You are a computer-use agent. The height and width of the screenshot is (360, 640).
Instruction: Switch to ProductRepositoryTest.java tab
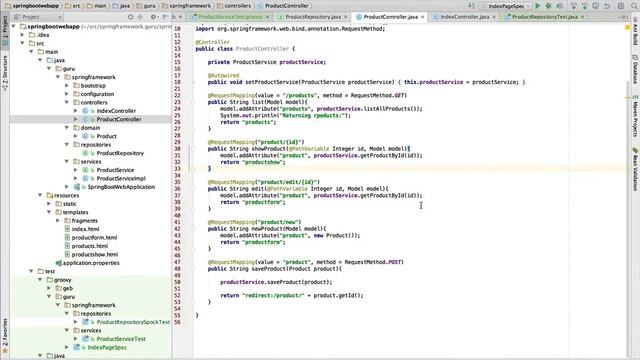point(544,17)
